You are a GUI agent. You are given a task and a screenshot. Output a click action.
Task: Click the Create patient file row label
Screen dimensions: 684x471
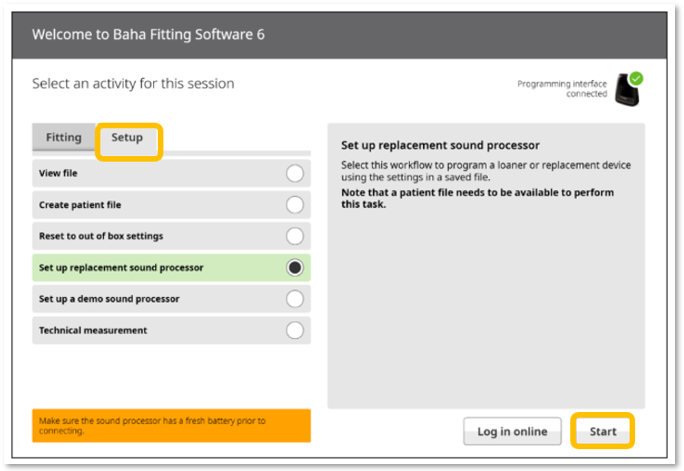tap(80, 205)
